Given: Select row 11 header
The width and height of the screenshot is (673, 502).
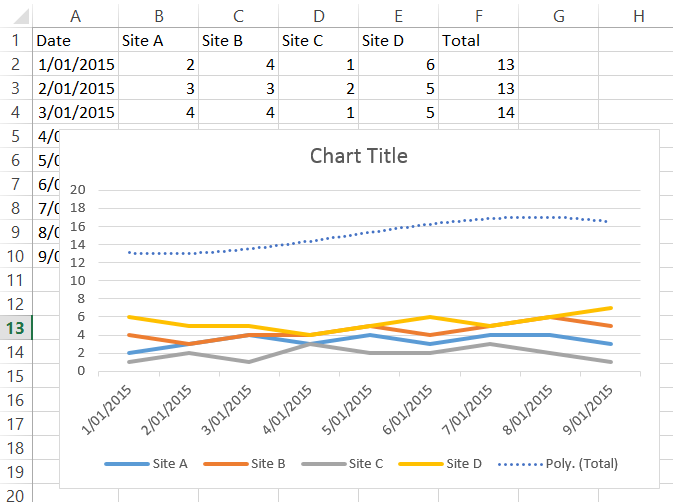Looking at the screenshot, I should (16, 280).
